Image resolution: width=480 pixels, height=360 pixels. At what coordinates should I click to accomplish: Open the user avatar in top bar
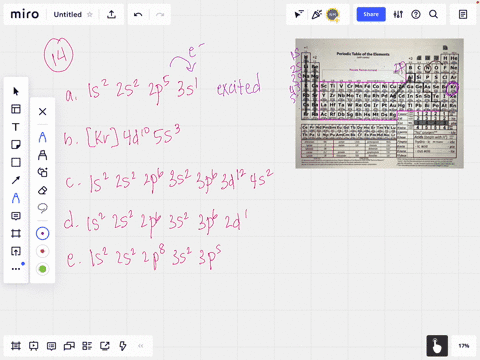333,14
